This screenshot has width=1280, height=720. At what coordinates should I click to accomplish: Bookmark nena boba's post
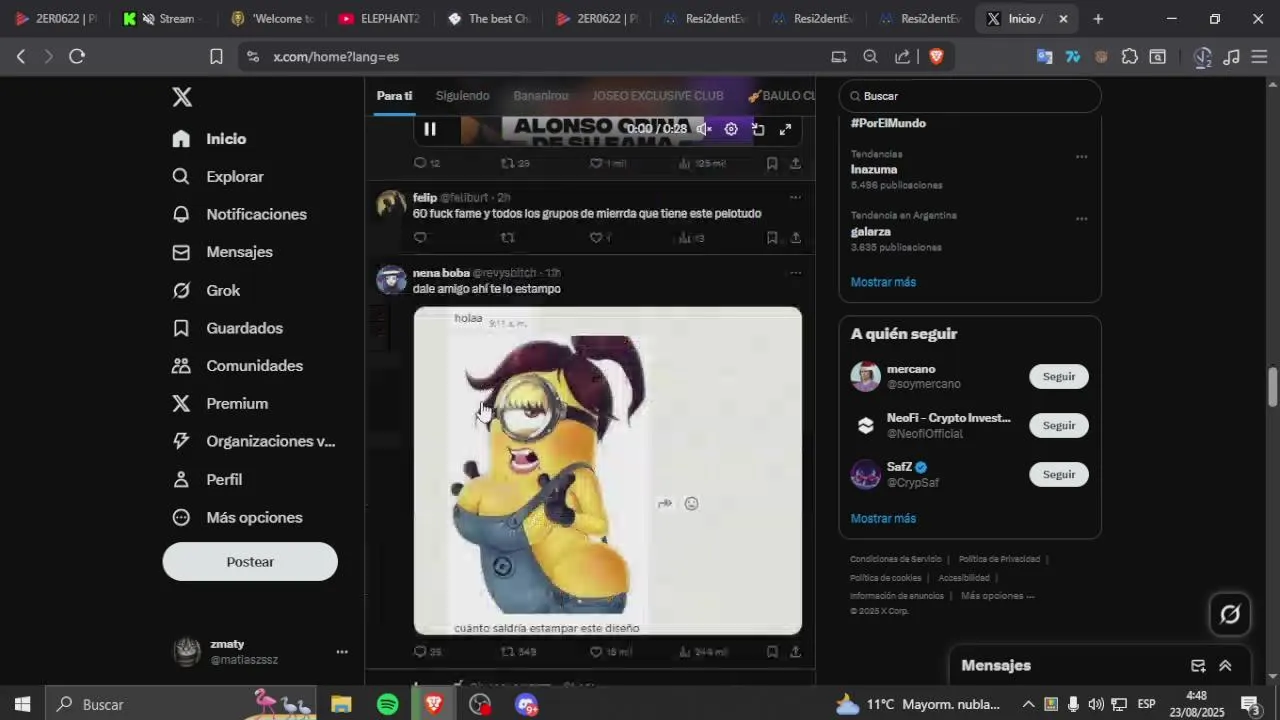click(x=772, y=652)
